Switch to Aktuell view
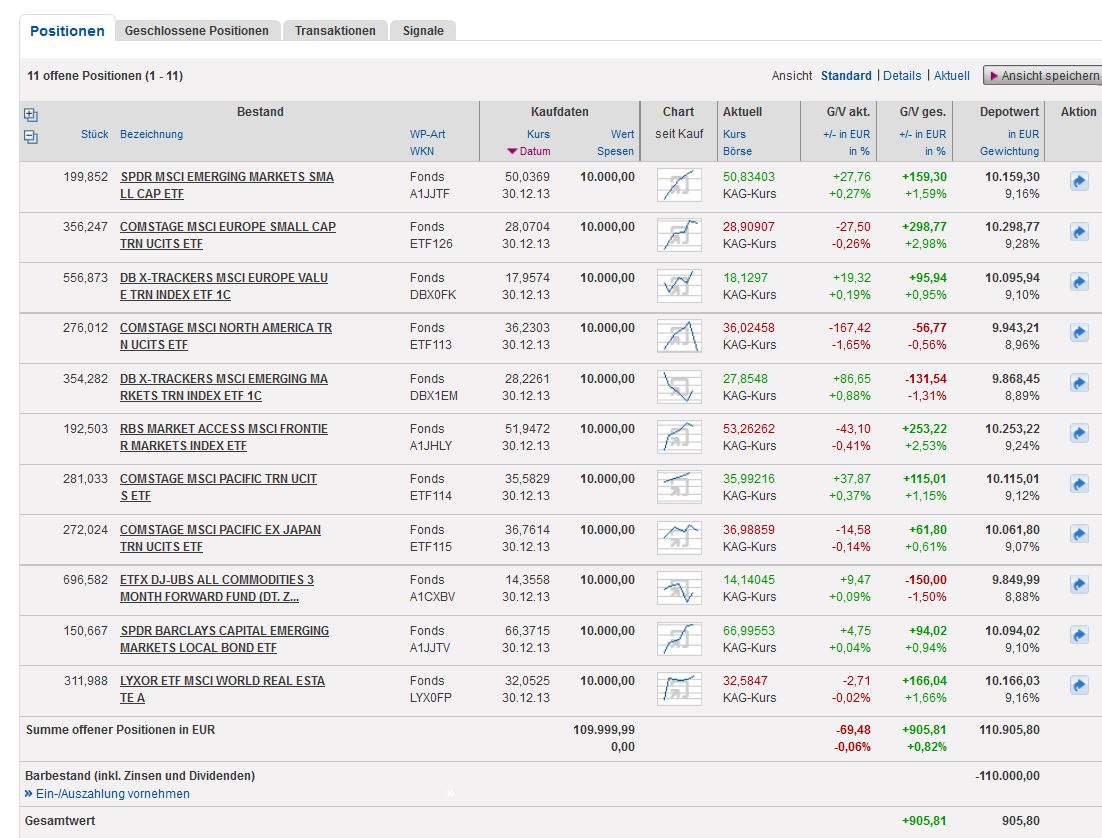1102x838 pixels. (952, 76)
